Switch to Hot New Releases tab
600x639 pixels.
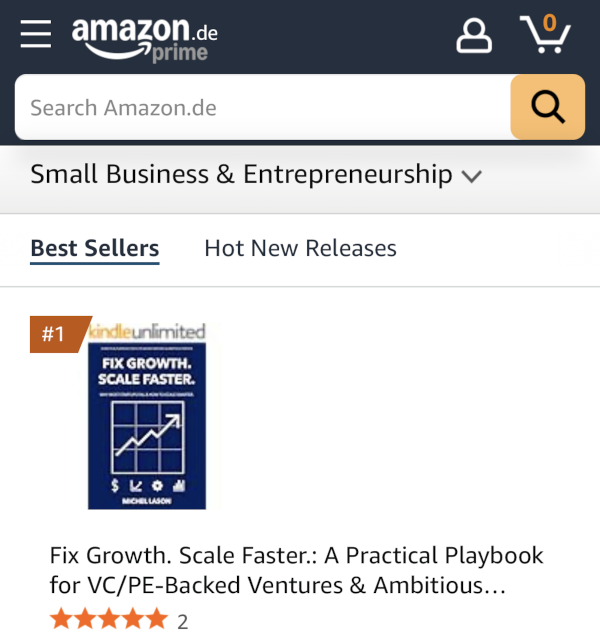point(300,248)
